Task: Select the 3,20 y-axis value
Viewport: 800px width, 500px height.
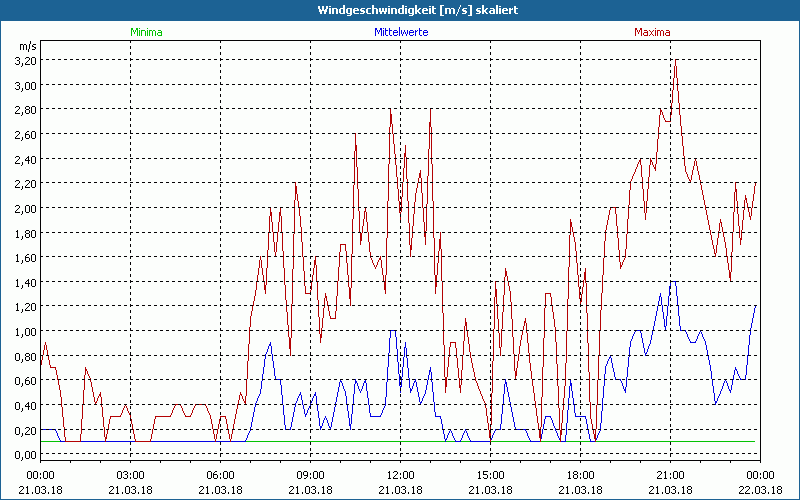Action: coord(25,61)
